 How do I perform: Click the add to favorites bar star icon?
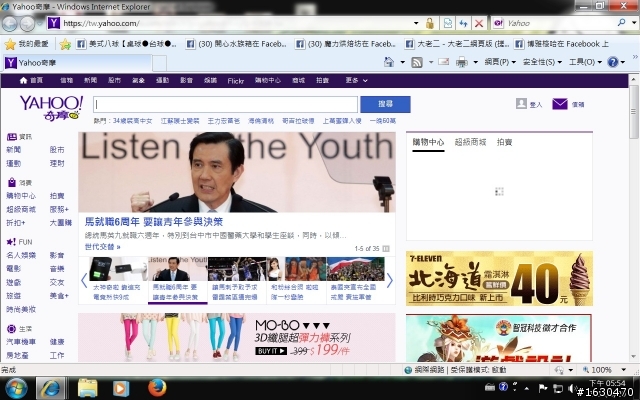pyautogui.click(x=65, y=44)
